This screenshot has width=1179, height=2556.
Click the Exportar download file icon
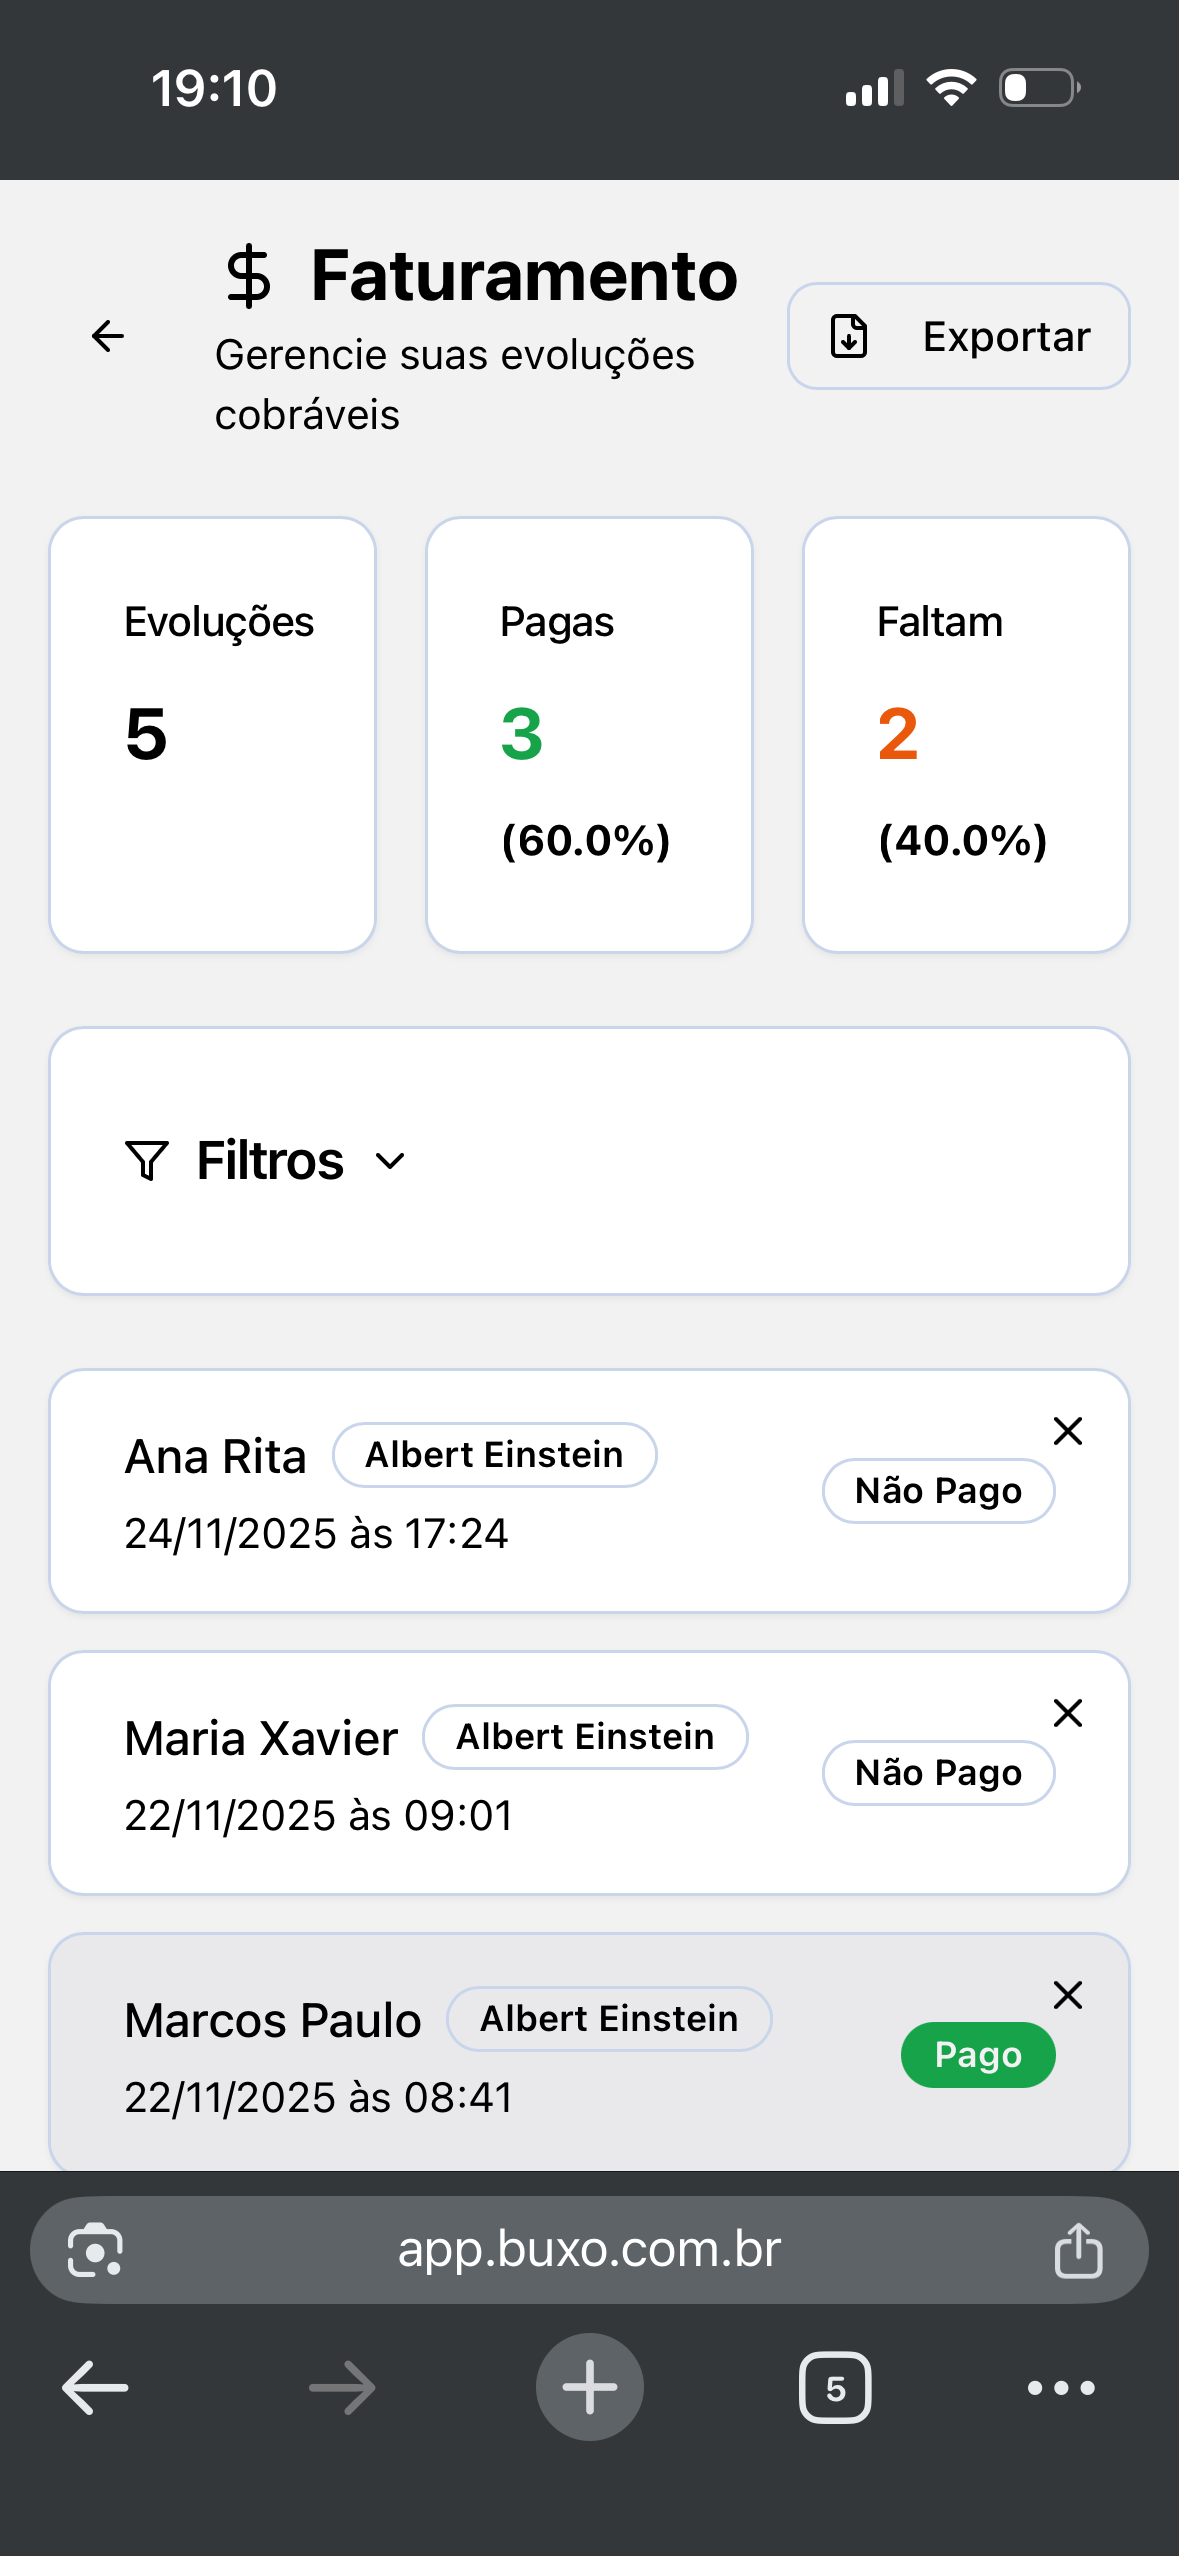coord(849,336)
